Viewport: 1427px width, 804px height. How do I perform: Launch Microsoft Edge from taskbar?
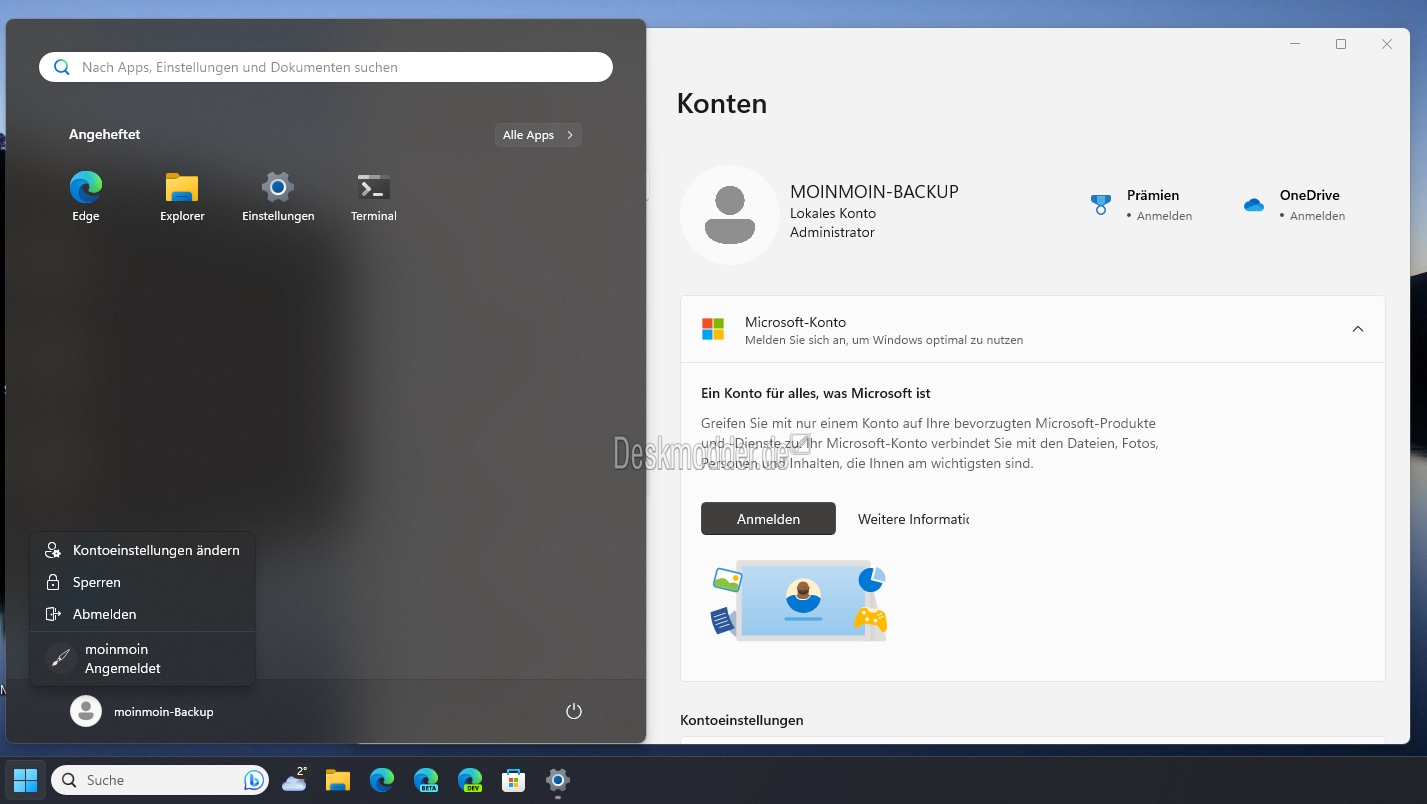382,780
